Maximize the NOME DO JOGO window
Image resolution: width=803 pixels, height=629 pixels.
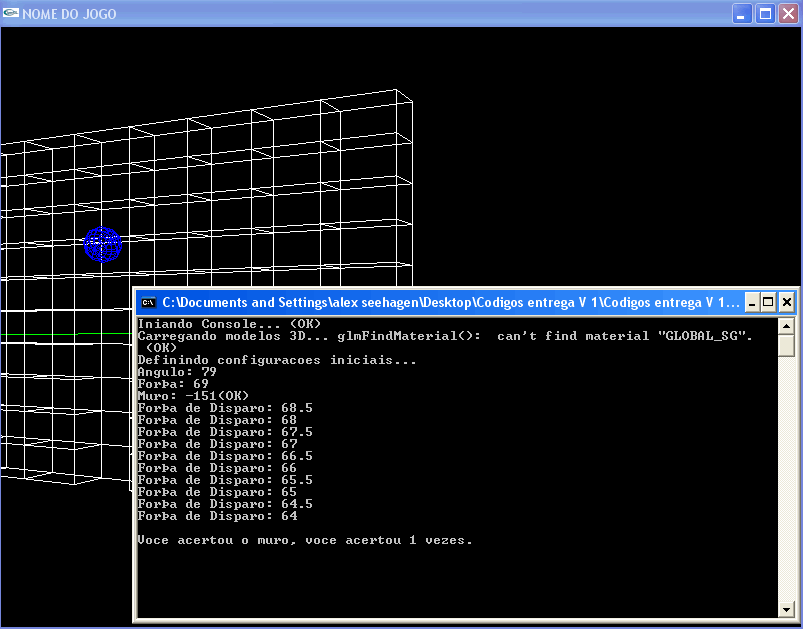pyautogui.click(x=765, y=14)
